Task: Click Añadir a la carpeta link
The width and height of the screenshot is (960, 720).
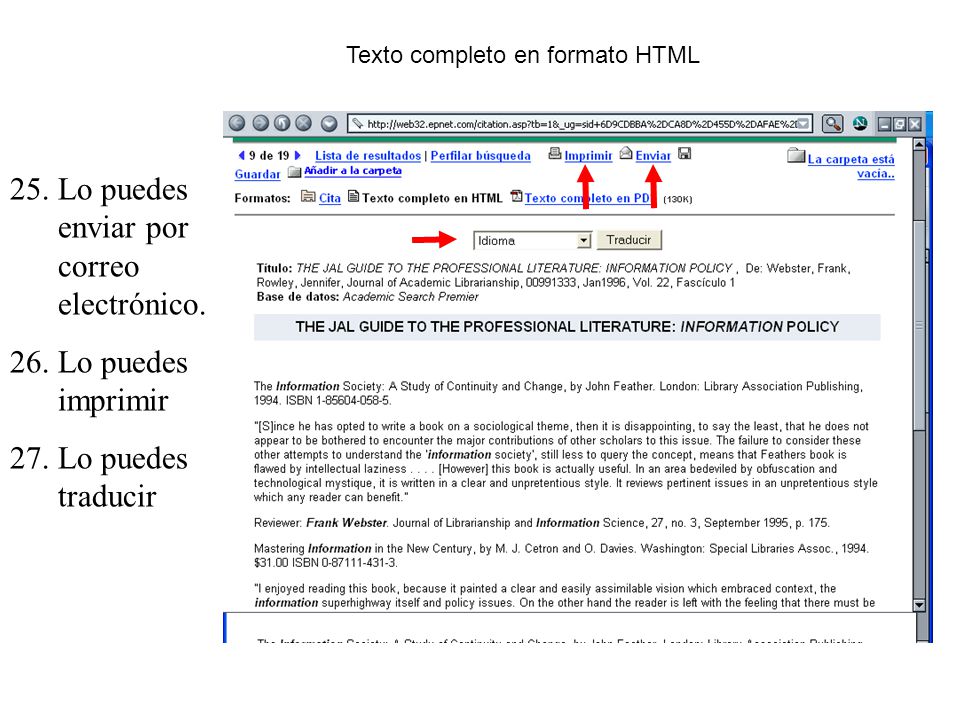Action: 353,171
